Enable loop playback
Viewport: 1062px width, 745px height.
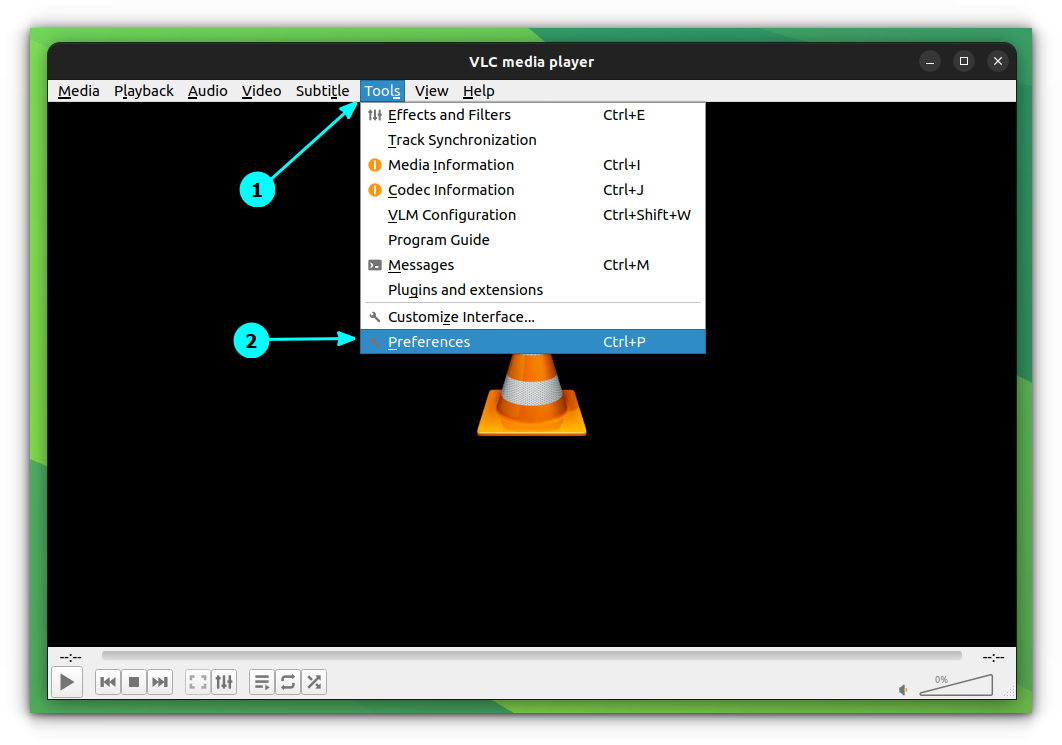click(x=288, y=681)
